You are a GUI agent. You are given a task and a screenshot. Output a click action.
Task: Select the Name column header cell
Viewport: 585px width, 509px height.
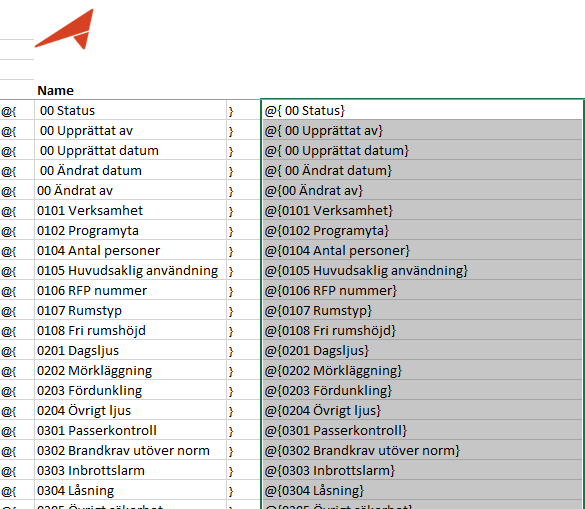(x=130, y=90)
